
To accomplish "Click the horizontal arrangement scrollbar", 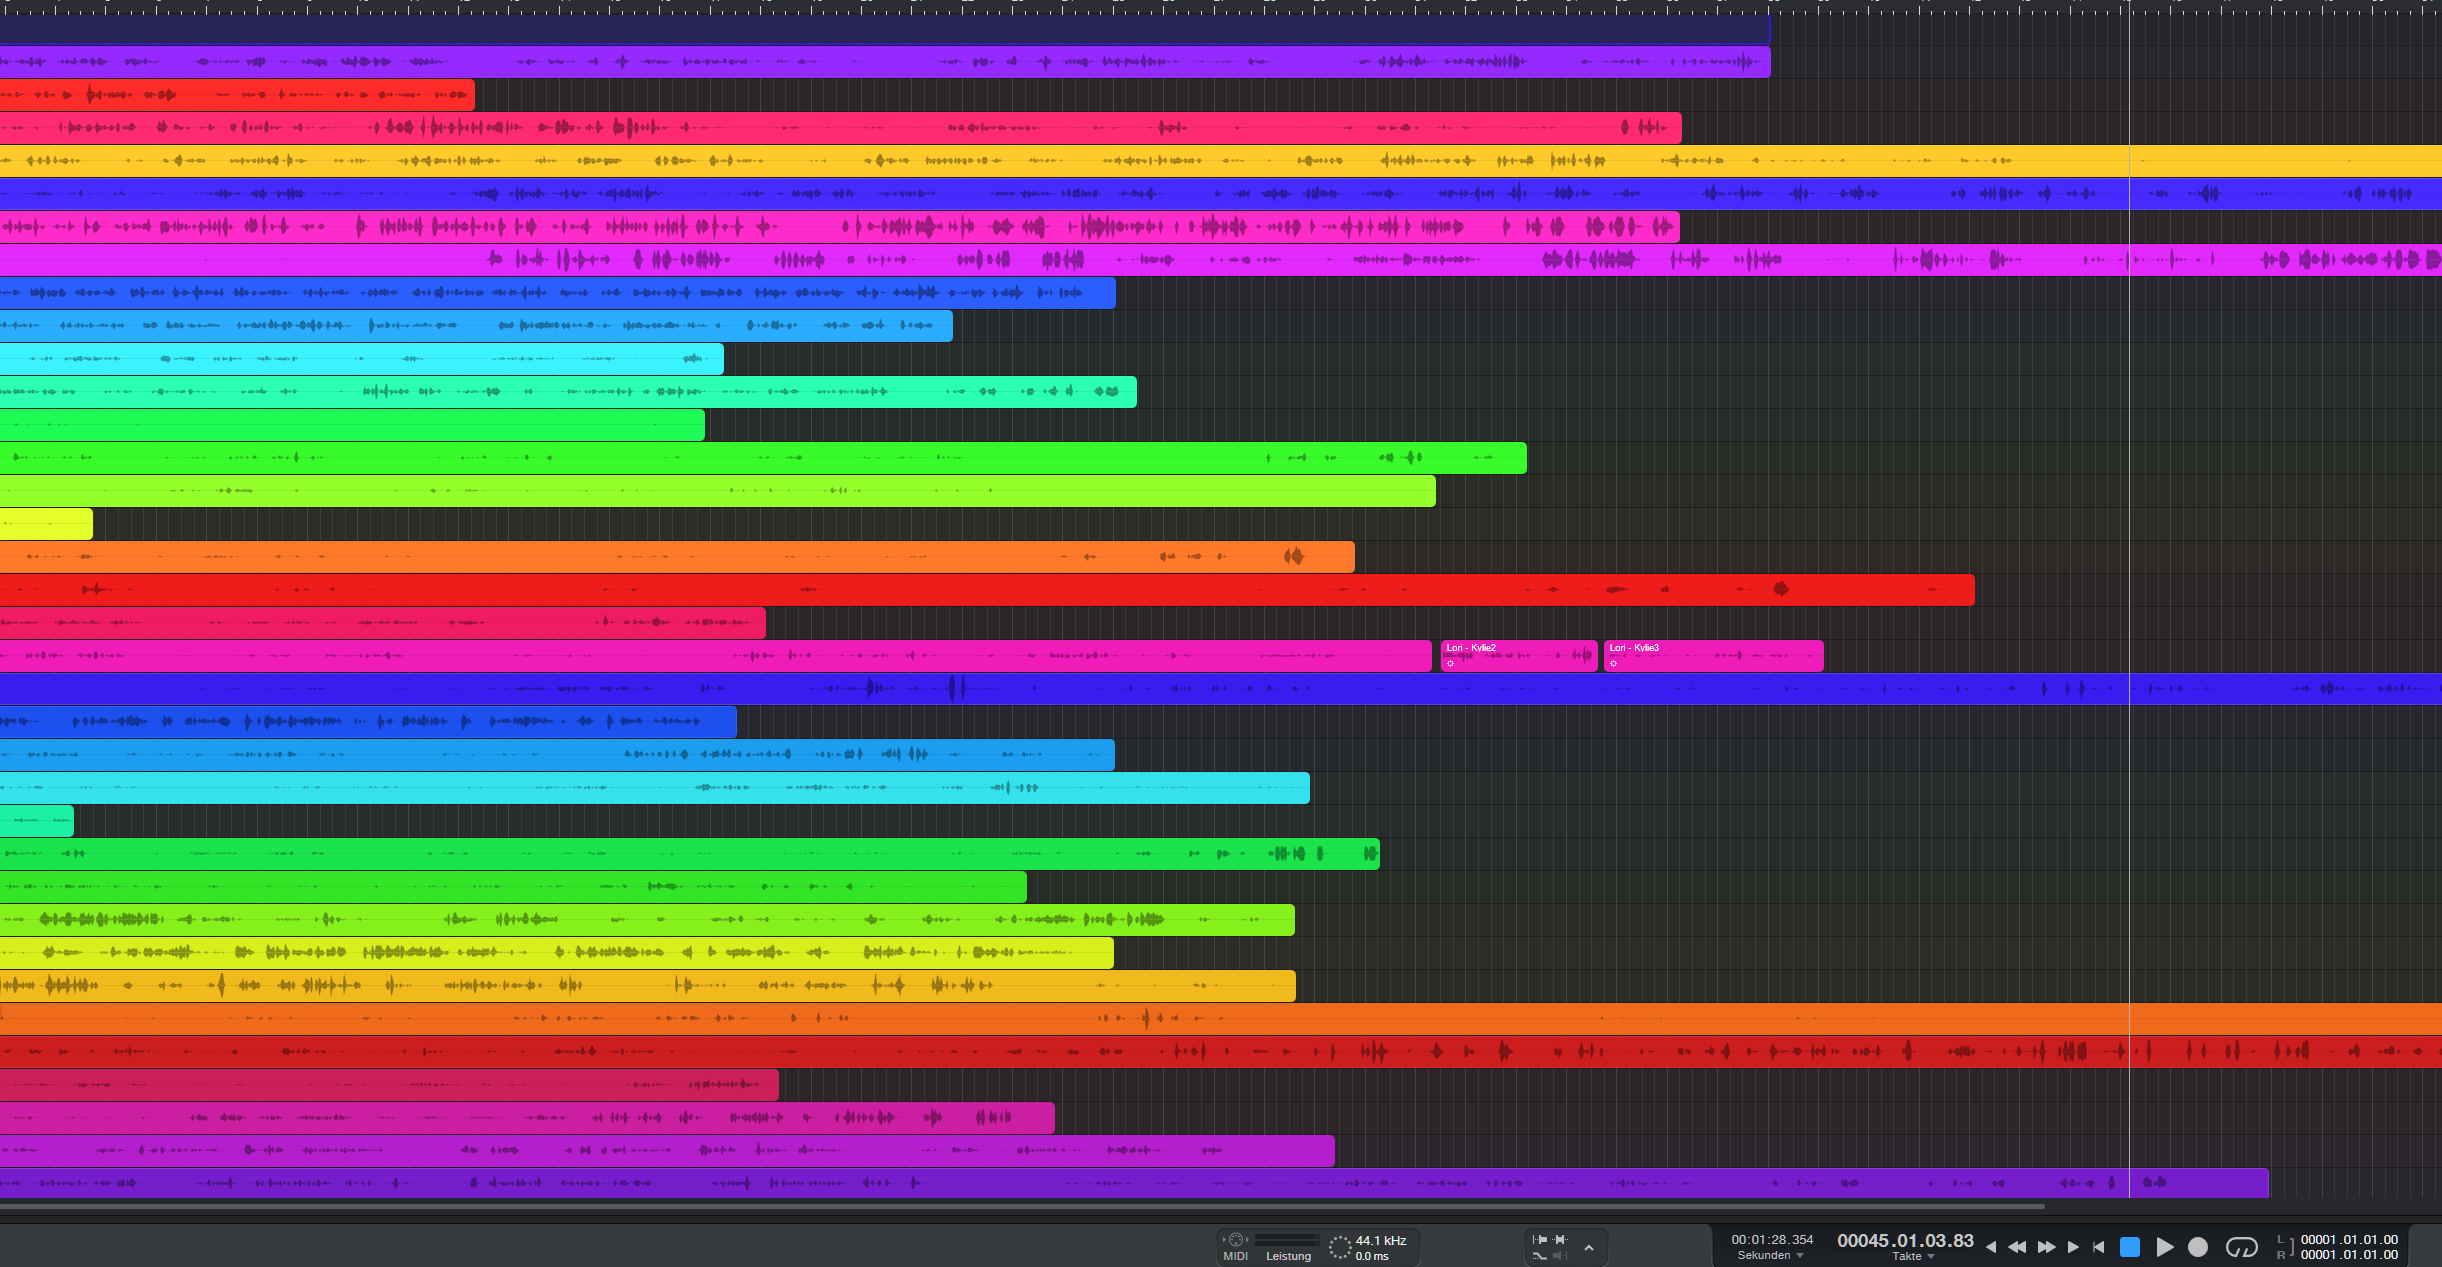I will (1022, 1207).
